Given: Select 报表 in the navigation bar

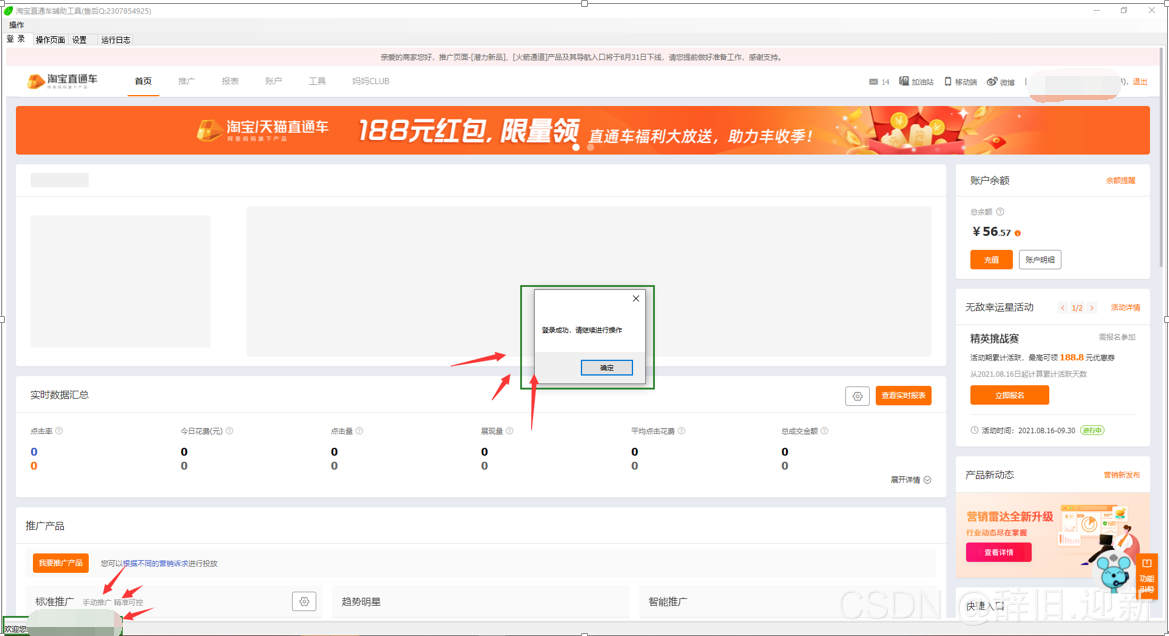Looking at the screenshot, I should 230,81.
